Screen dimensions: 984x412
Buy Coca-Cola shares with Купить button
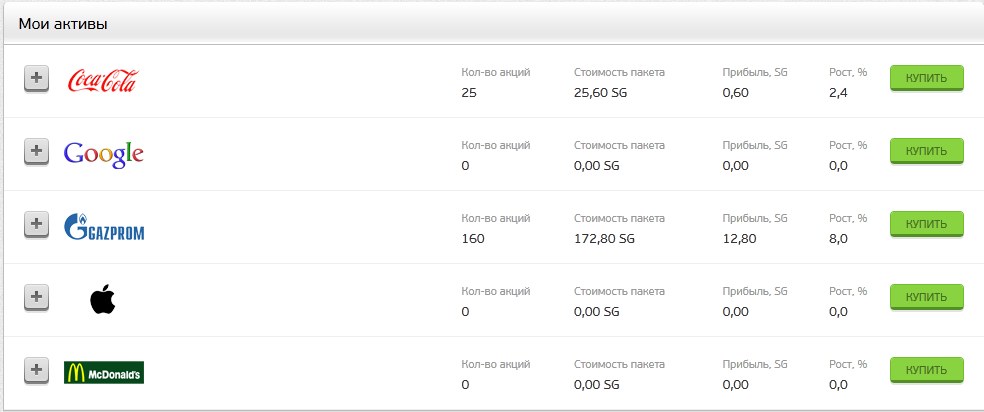coord(926,78)
